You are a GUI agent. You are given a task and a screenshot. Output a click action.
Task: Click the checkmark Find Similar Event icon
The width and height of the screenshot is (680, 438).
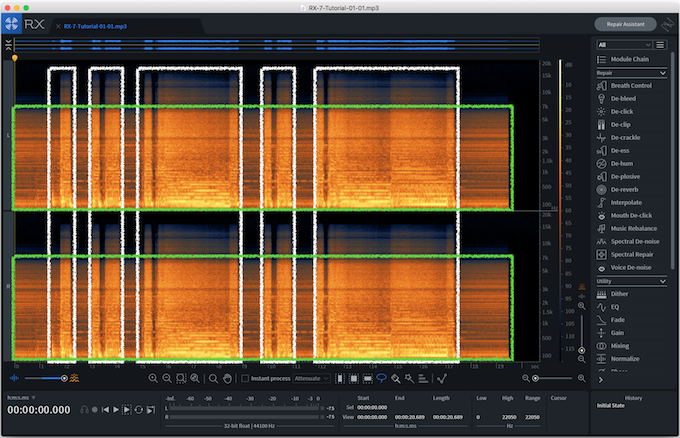point(441,379)
